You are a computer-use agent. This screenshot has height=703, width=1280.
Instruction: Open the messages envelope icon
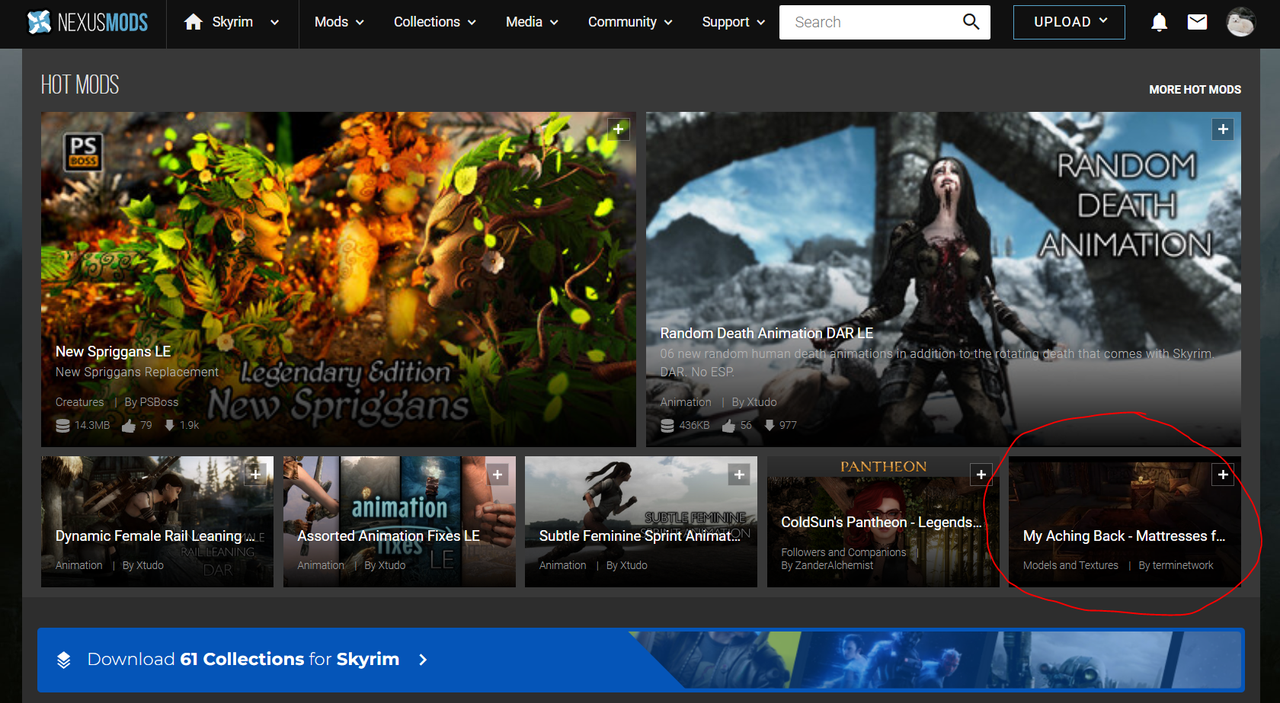coord(1197,21)
